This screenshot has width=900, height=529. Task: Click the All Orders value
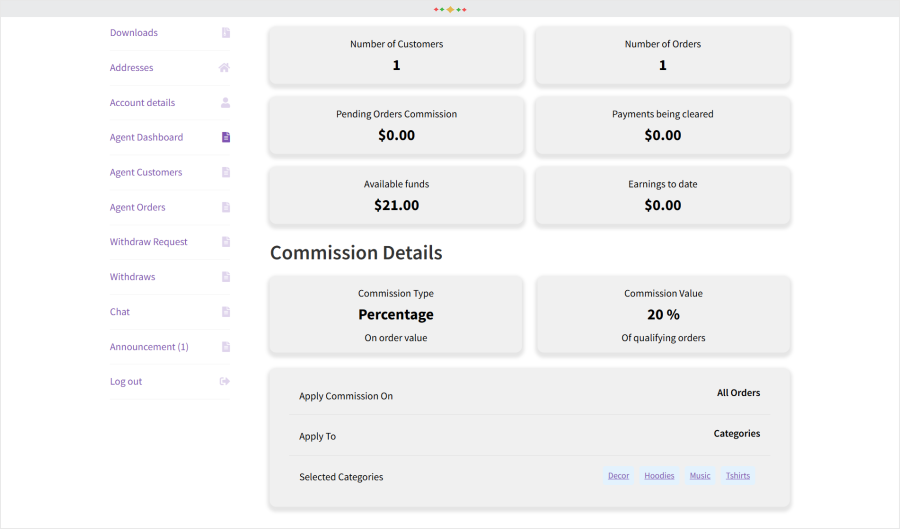point(738,393)
